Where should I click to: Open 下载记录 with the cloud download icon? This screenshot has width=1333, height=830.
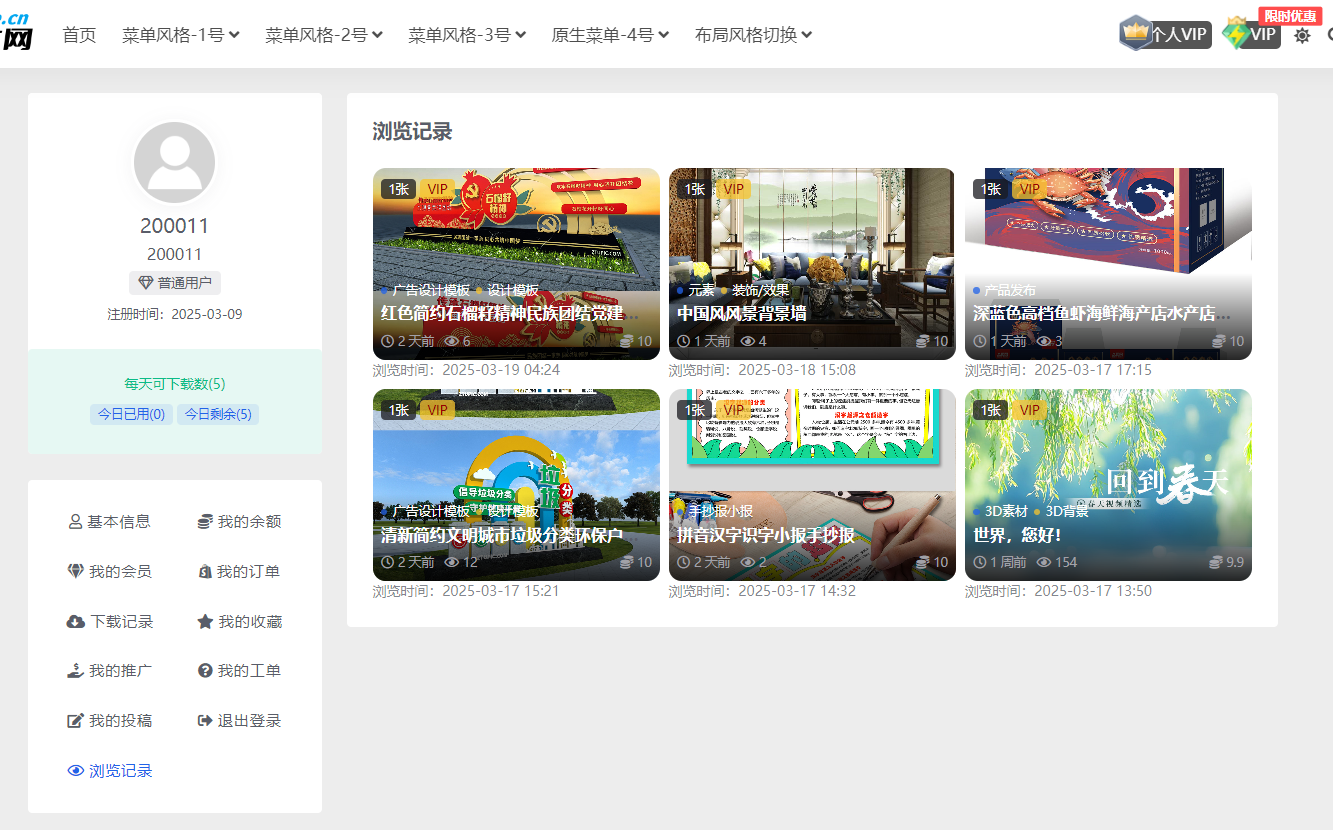point(111,621)
